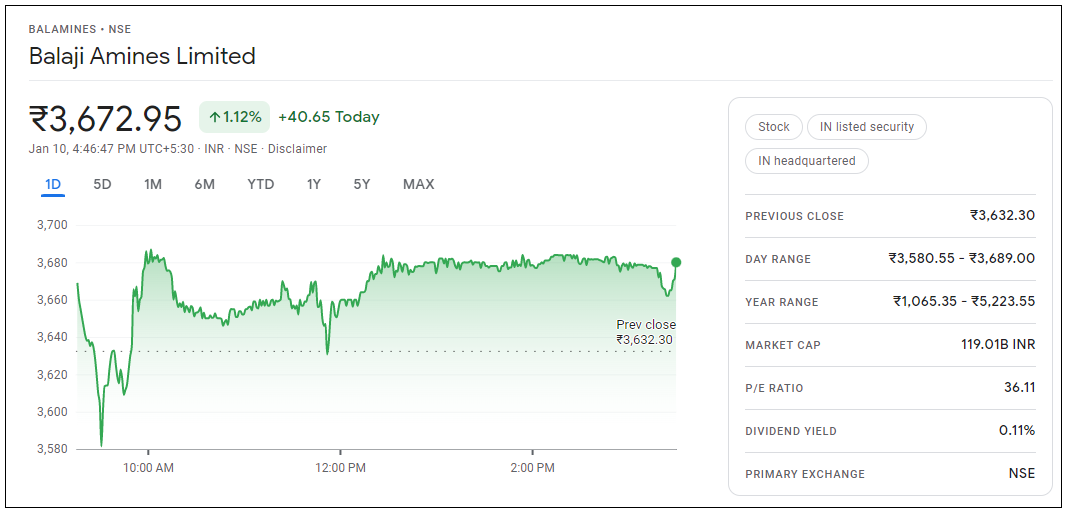Show the 1M price chart
1070x511 pixels.
coord(152,184)
